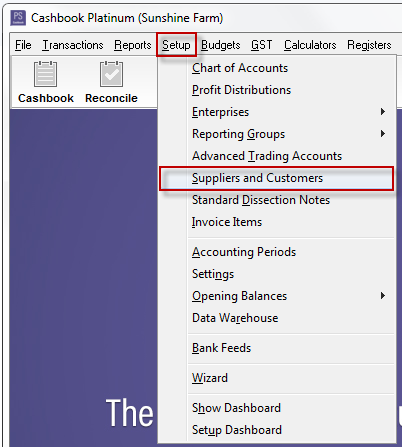Expand the Enterprises submenu arrow
402x447 pixels.
(x=383, y=112)
